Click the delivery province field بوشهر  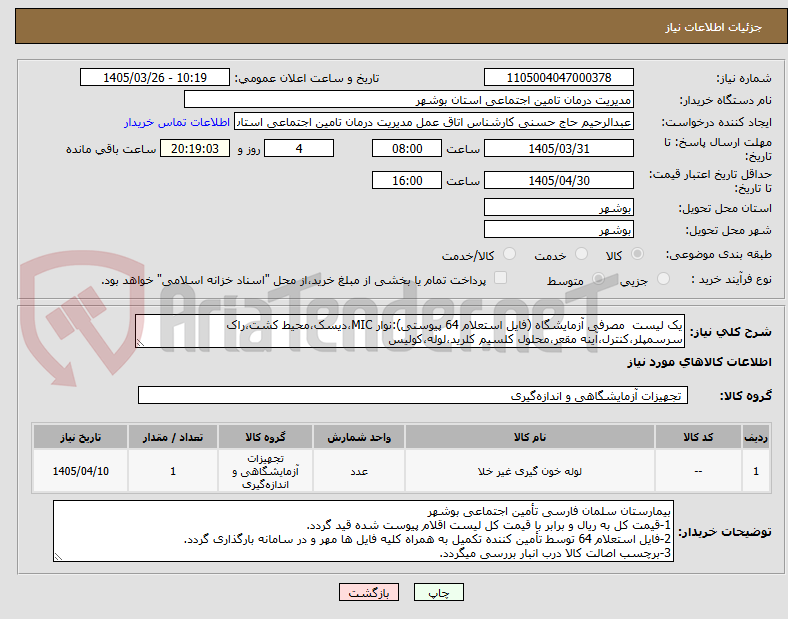[559, 208]
